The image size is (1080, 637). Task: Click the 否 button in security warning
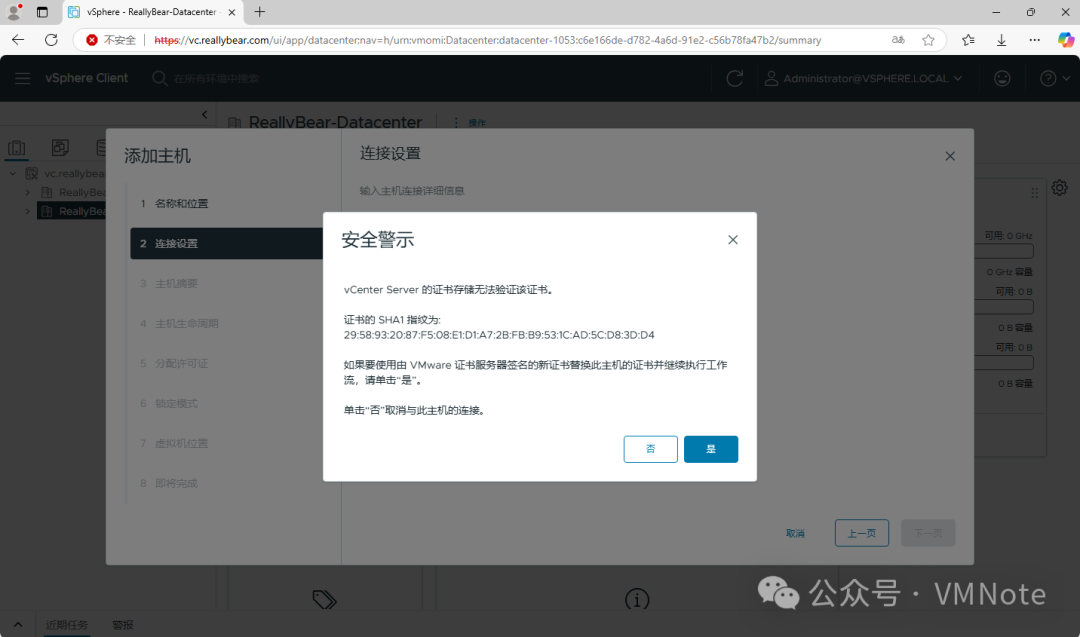click(x=650, y=449)
